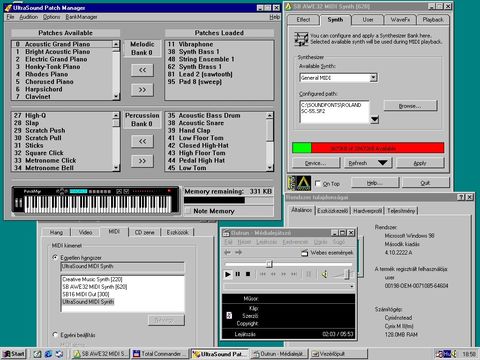The width and height of the screenshot is (480, 360).
Task: Select Egyéni beállítás radio option
Action: (55, 334)
